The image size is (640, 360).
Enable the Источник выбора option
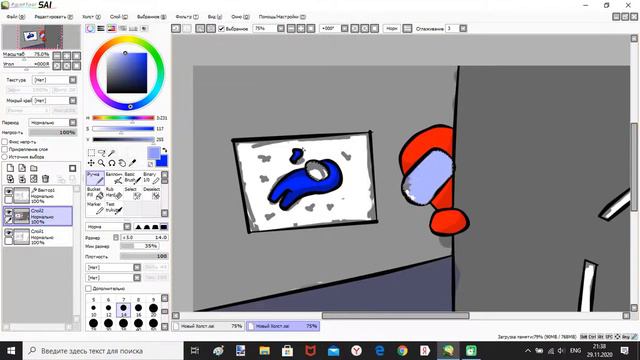(5, 157)
